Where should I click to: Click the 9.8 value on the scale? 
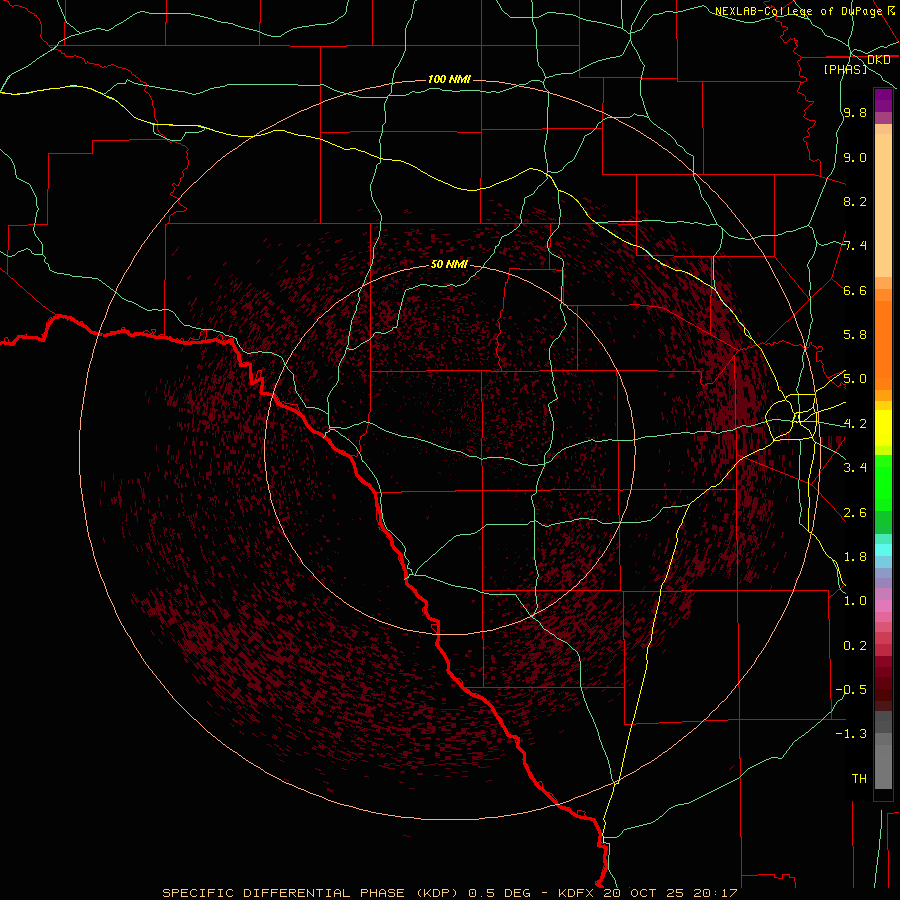[855, 112]
